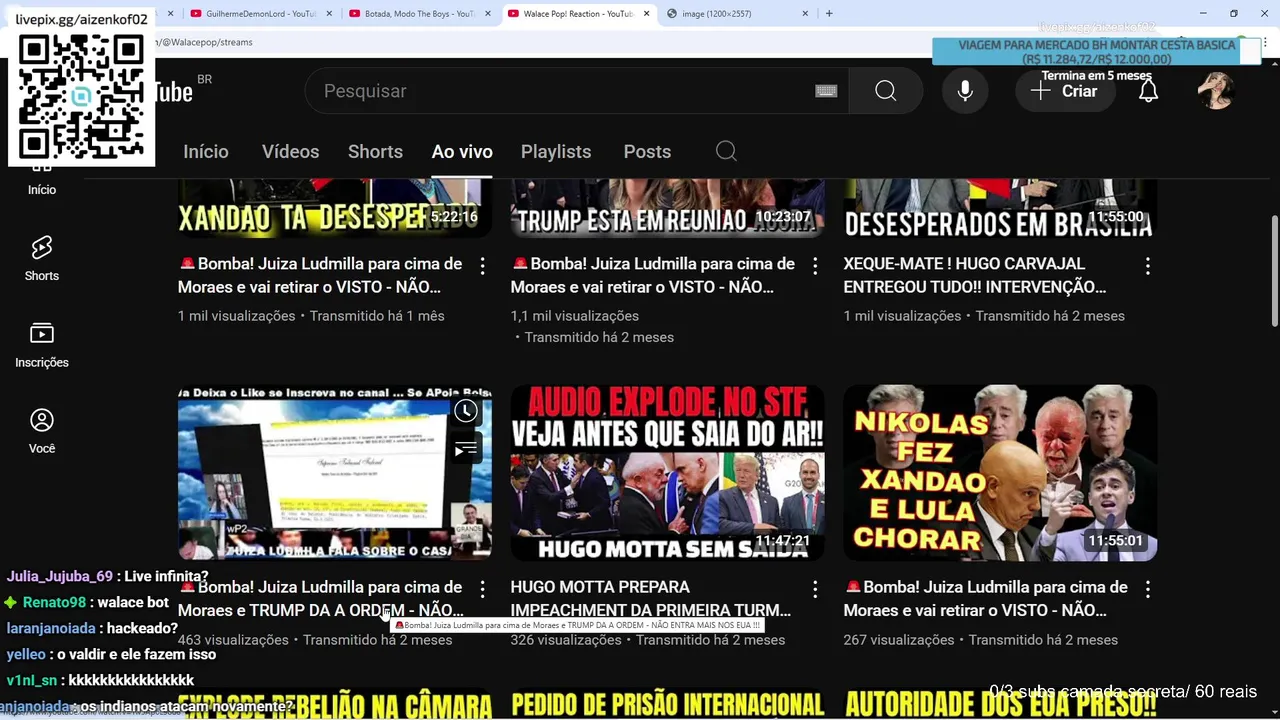Close the image (1200×2557) tab
The width and height of the screenshot is (1280, 720).
tap(805, 14)
